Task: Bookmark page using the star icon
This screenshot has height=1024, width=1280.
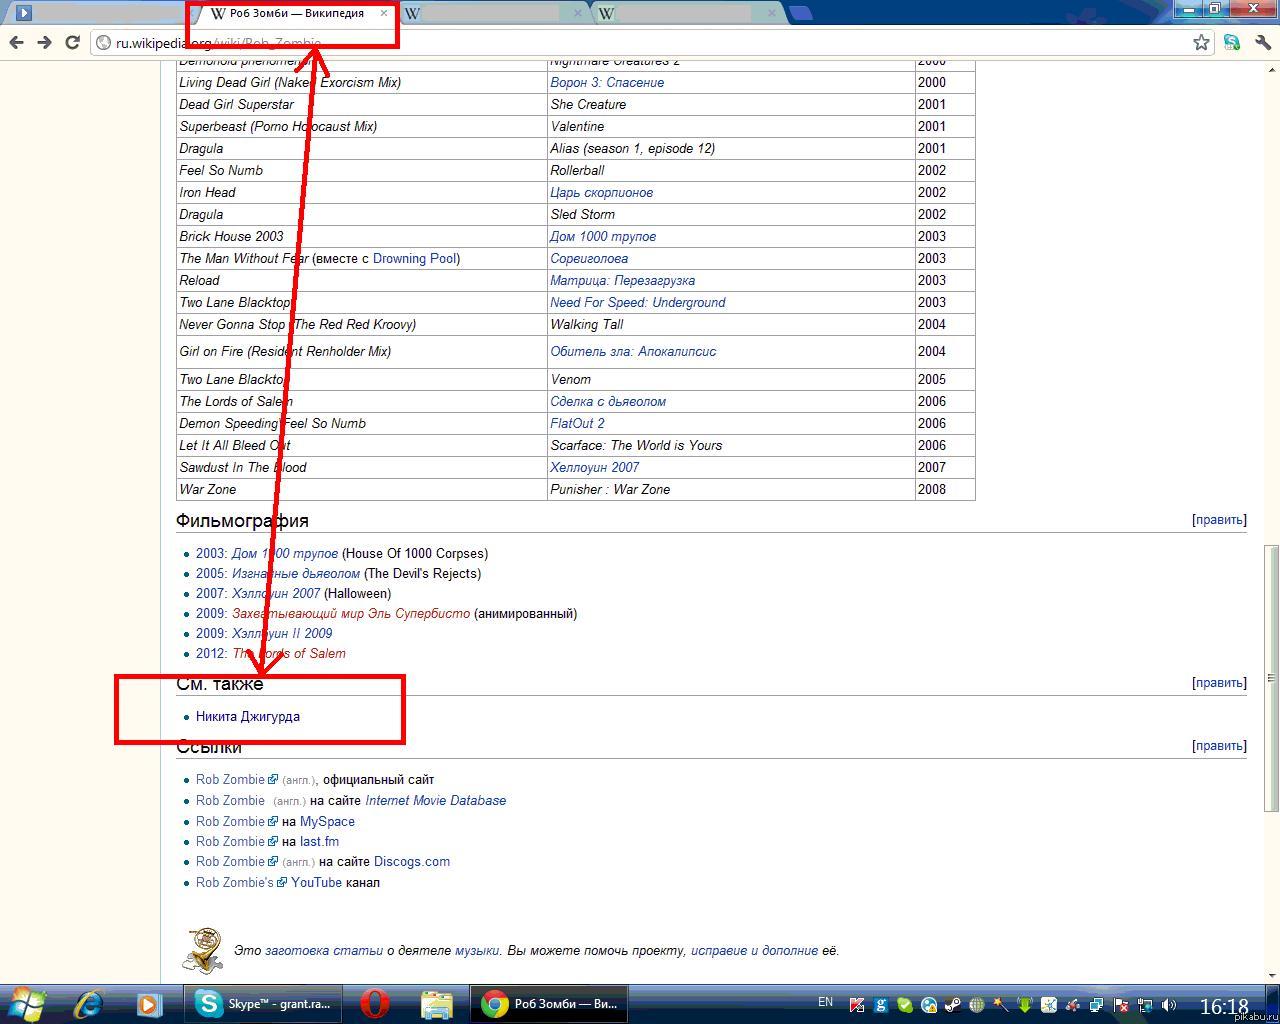Action: click(x=1201, y=42)
